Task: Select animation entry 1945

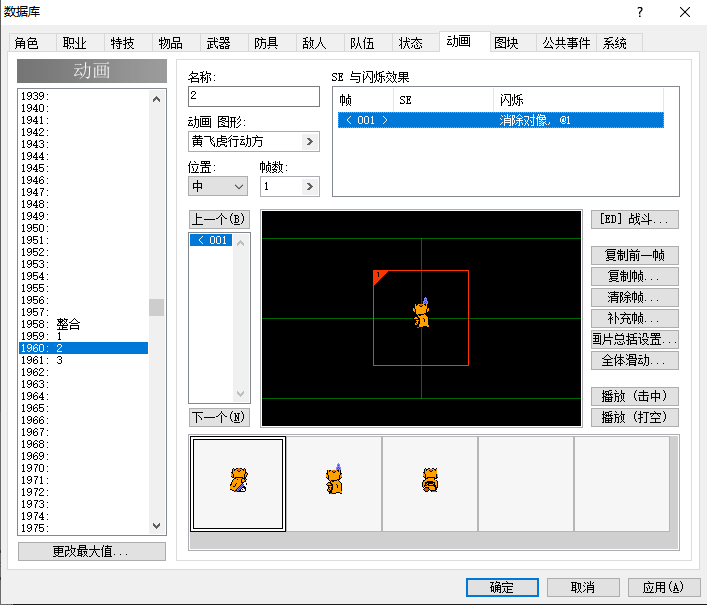Action: pos(83,168)
